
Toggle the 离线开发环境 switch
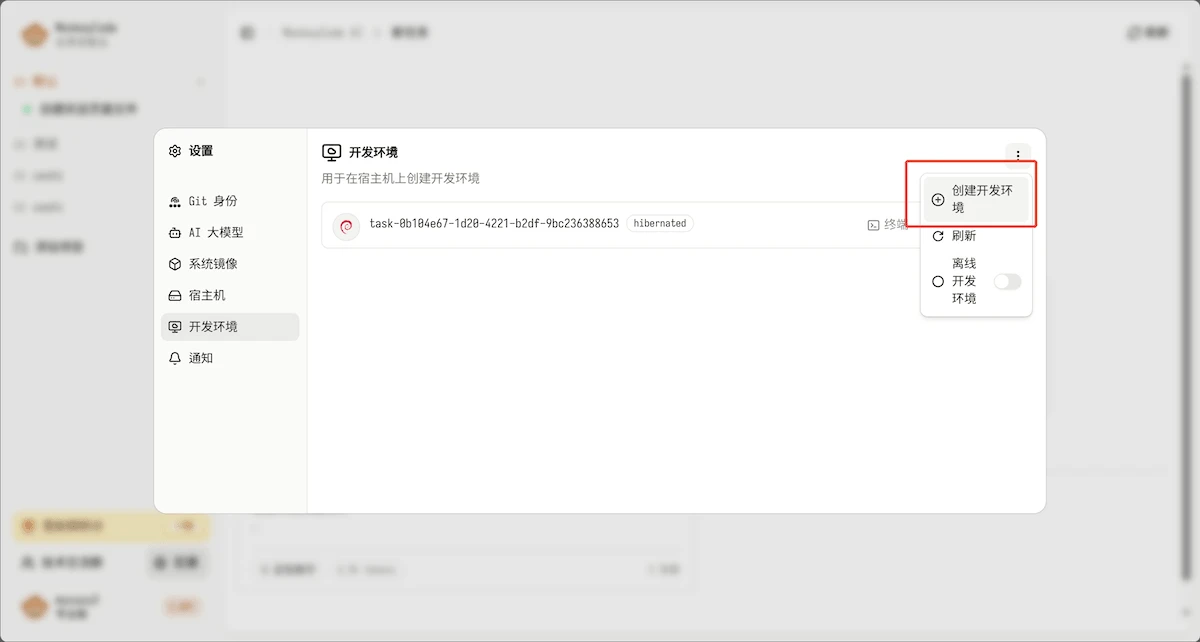1007,282
